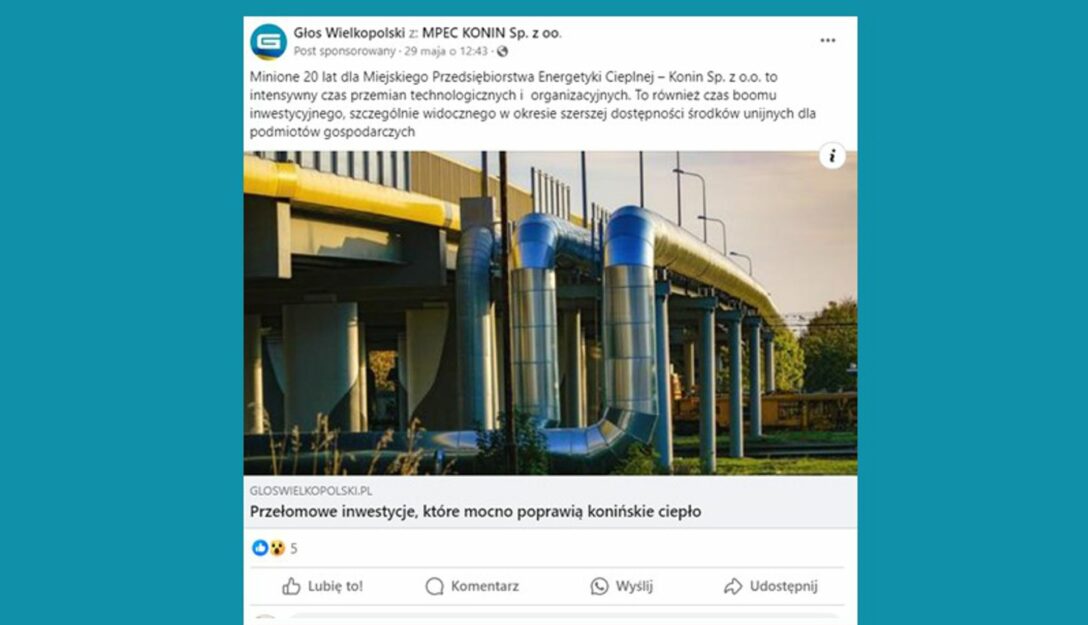Share post with the Udostępnij button
The height and width of the screenshot is (625, 1088).
click(x=770, y=586)
